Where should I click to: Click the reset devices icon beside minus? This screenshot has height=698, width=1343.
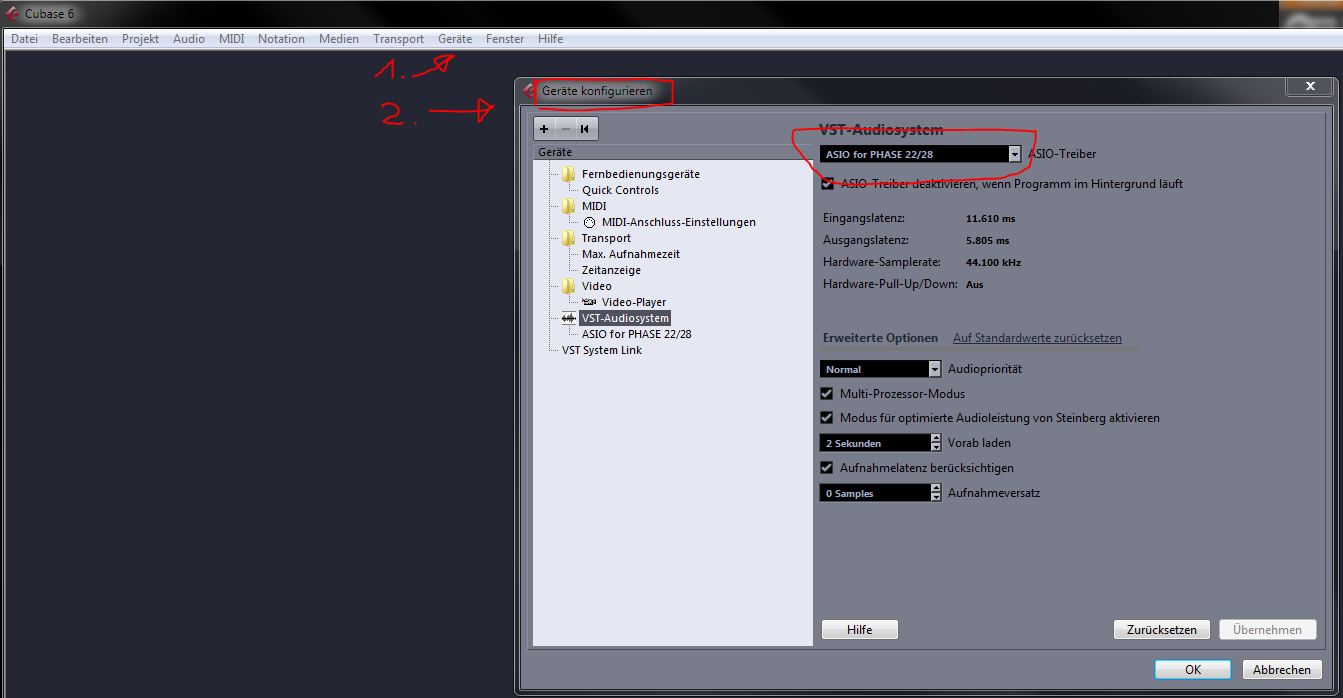585,129
